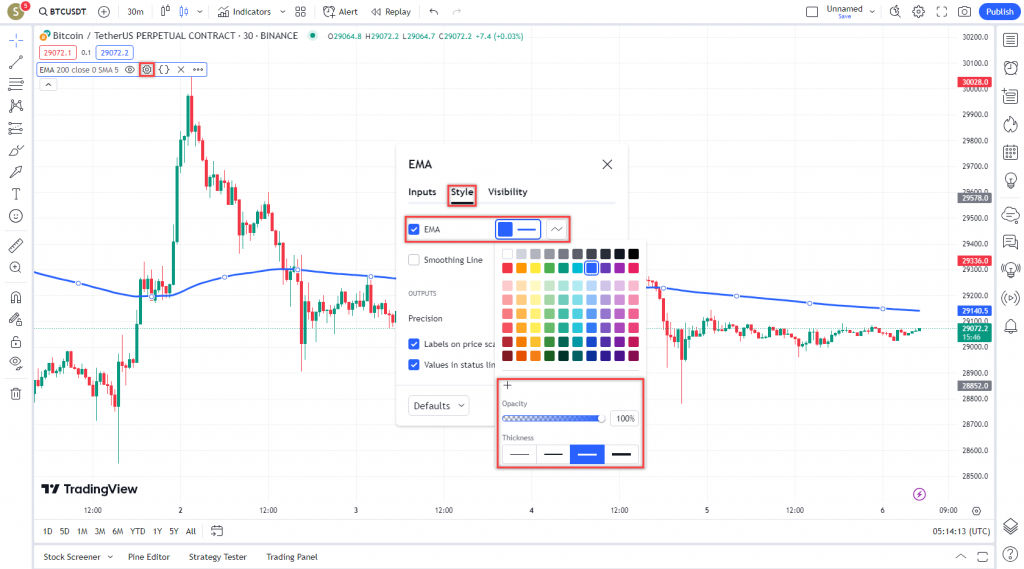The height and width of the screenshot is (569, 1024).
Task: Open the ideas lightbulb panel
Action: pos(1010,180)
